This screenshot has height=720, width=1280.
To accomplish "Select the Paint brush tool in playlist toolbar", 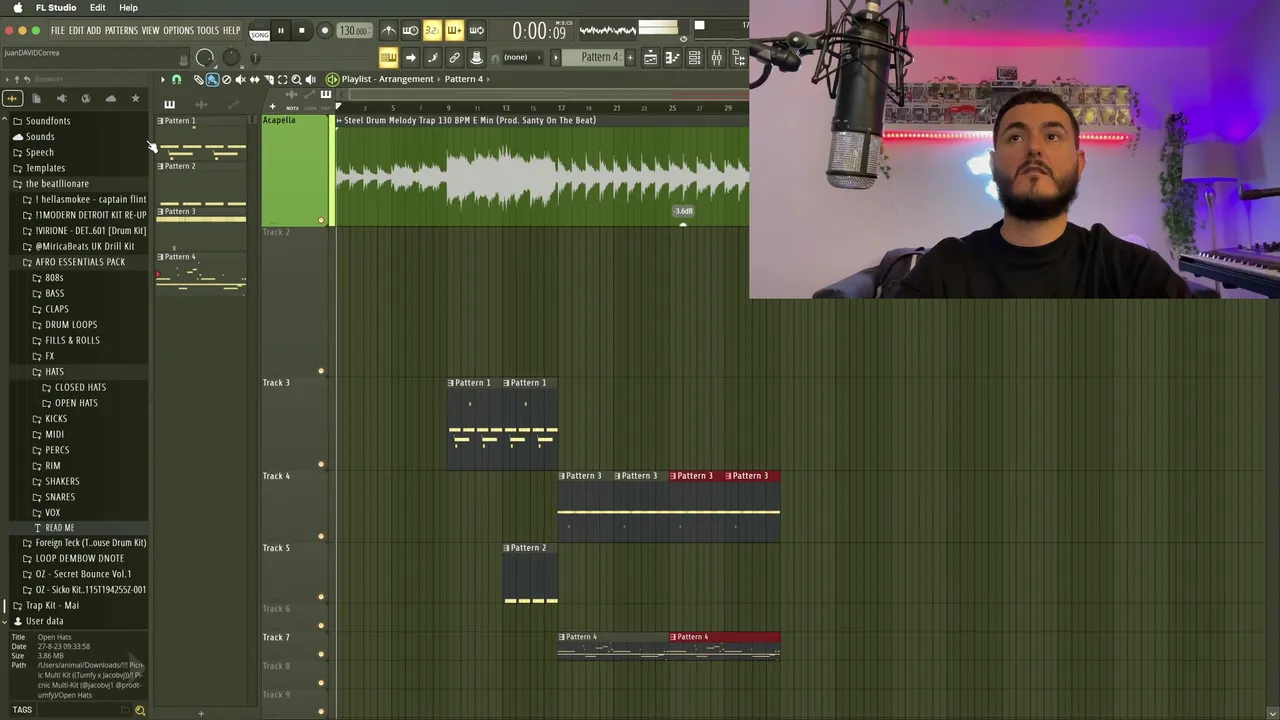I will coord(212,79).
